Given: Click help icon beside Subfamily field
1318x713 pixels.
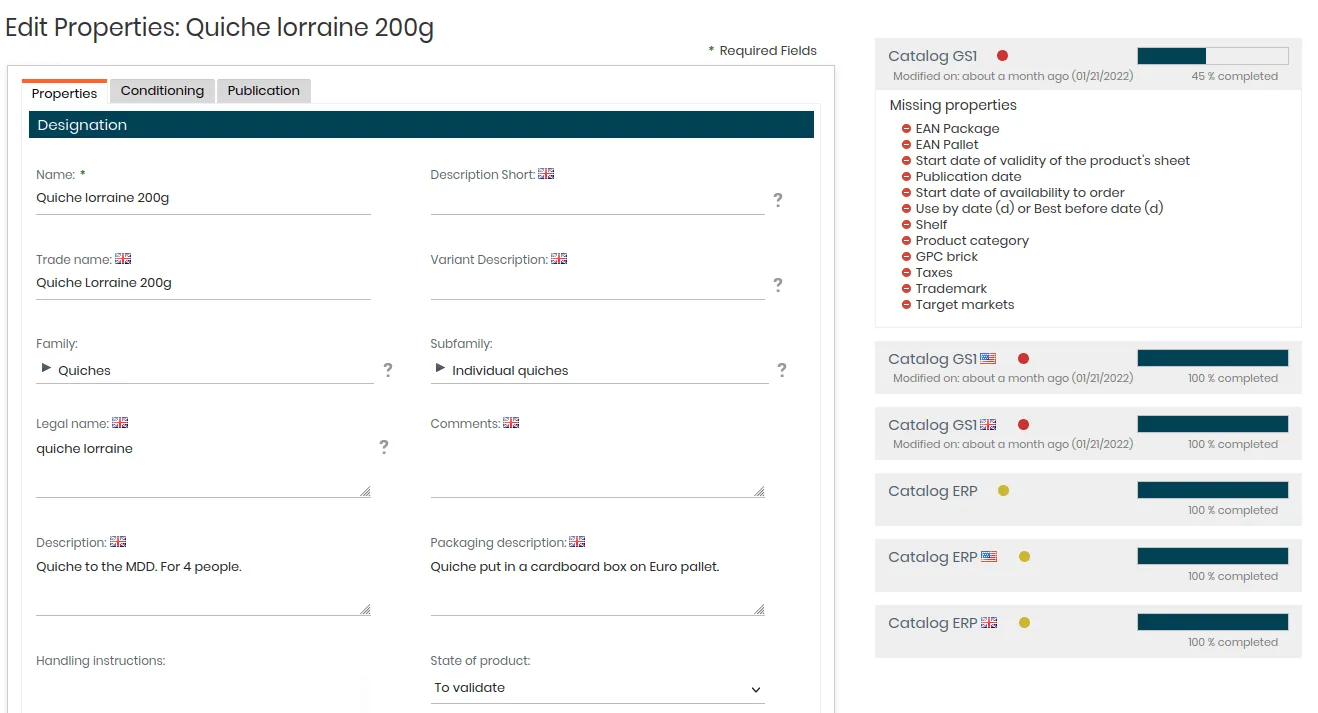Looking at the screenshot, I should pos(782,370).
